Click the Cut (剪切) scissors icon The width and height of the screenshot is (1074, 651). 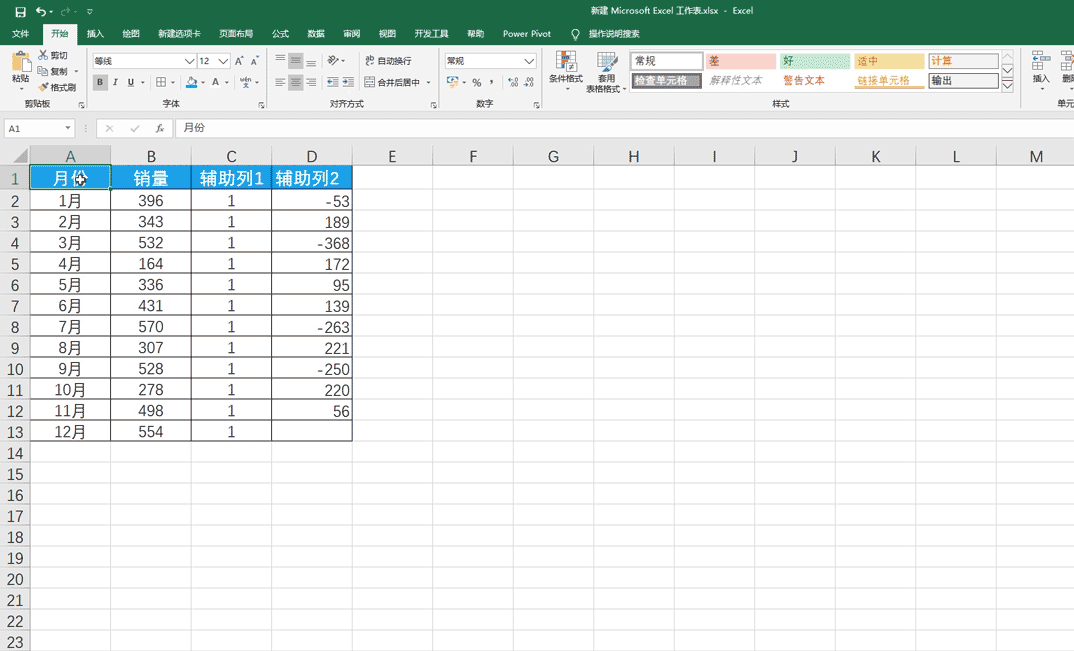pos(43,55)
